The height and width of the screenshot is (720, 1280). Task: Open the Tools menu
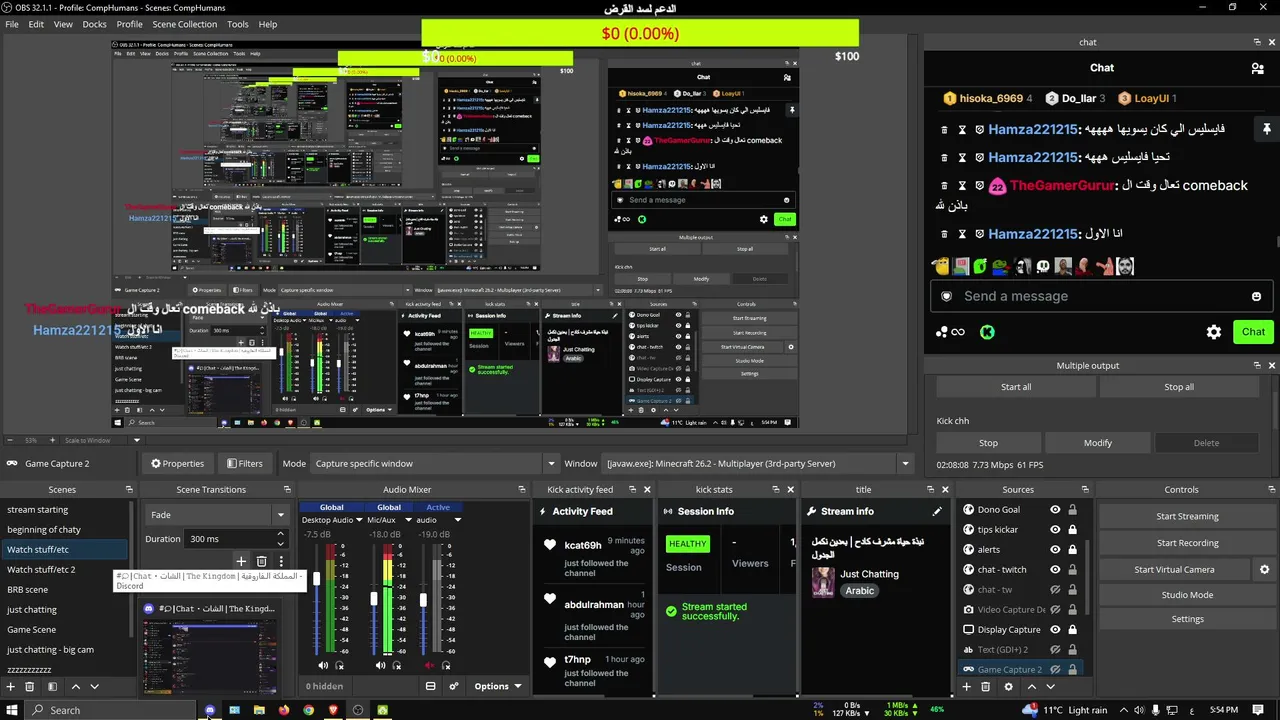point(238,24)
